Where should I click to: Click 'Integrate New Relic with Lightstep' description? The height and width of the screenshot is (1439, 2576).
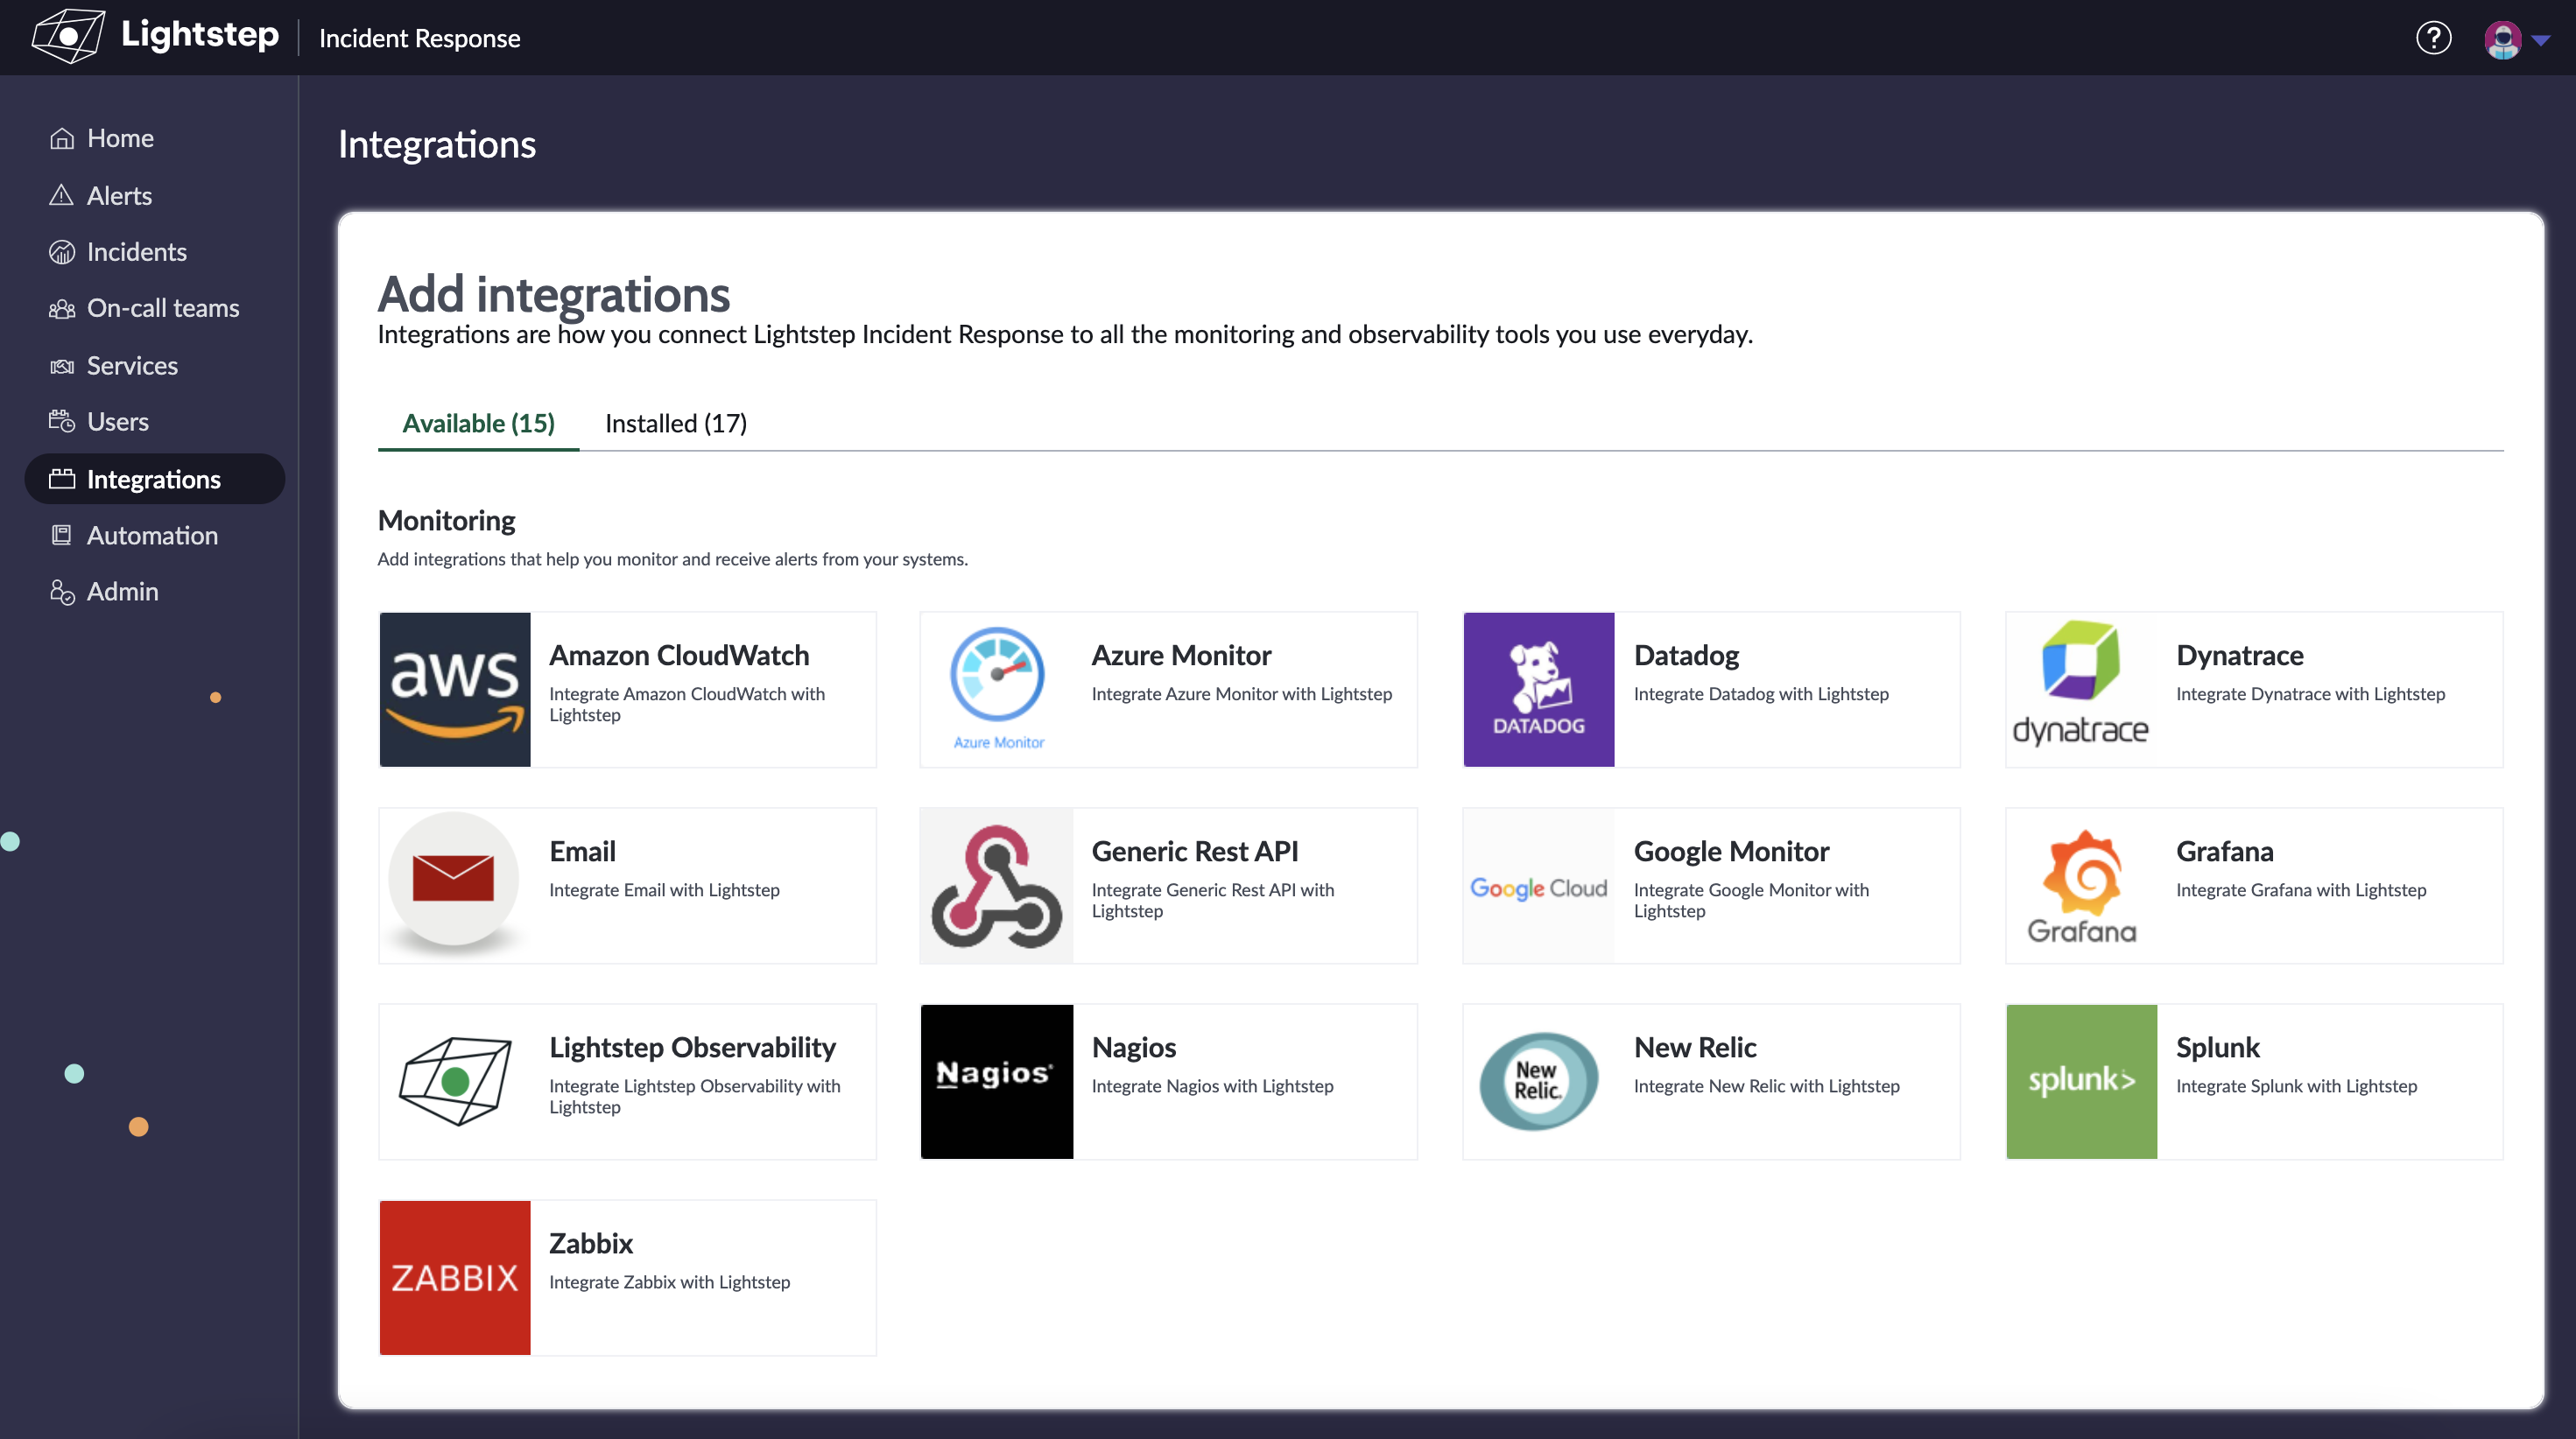pos(1766,1085)
